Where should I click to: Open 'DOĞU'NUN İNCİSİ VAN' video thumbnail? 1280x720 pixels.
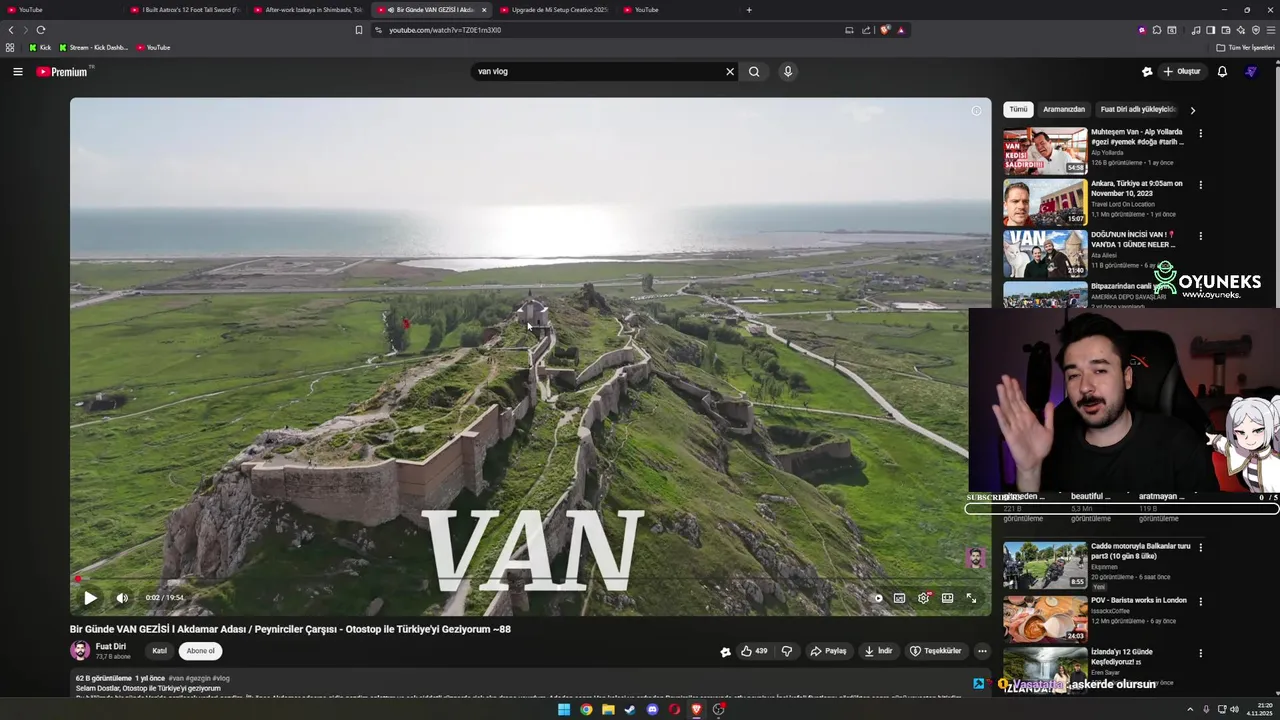tap(1045, 254)
